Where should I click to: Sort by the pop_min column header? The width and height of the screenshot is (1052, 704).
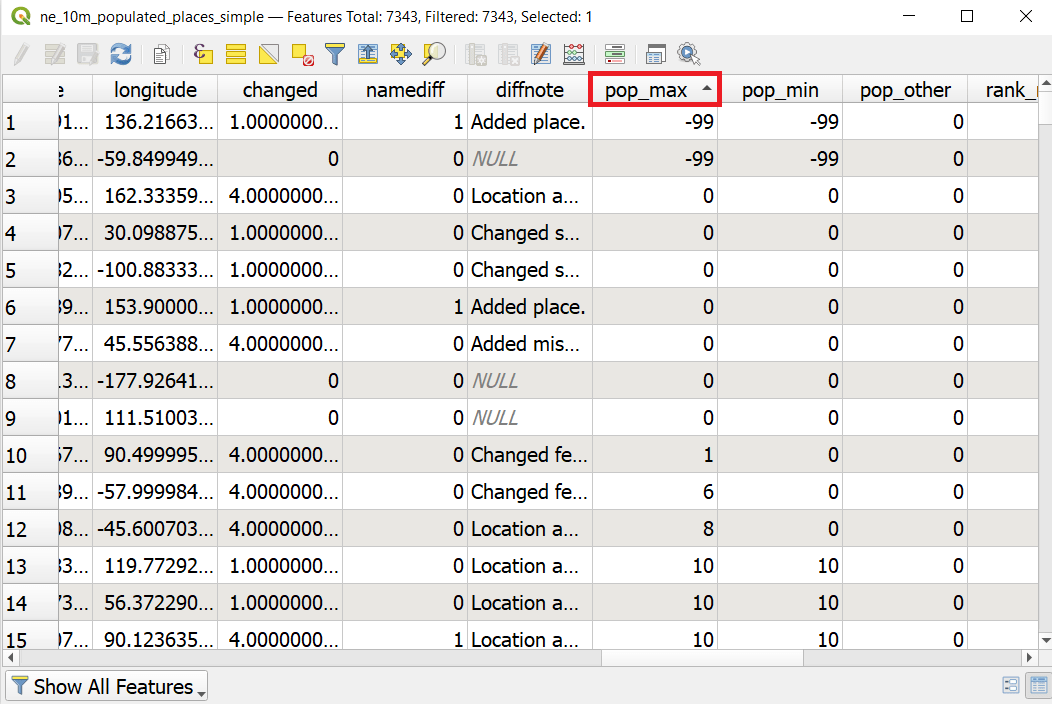780,89
